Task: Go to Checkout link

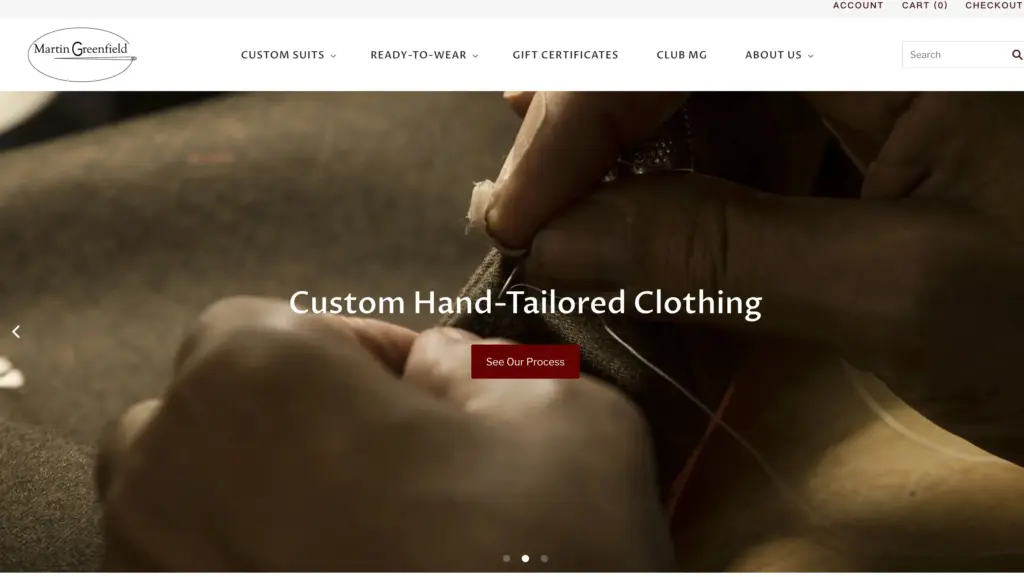Action: coord(994,5)
